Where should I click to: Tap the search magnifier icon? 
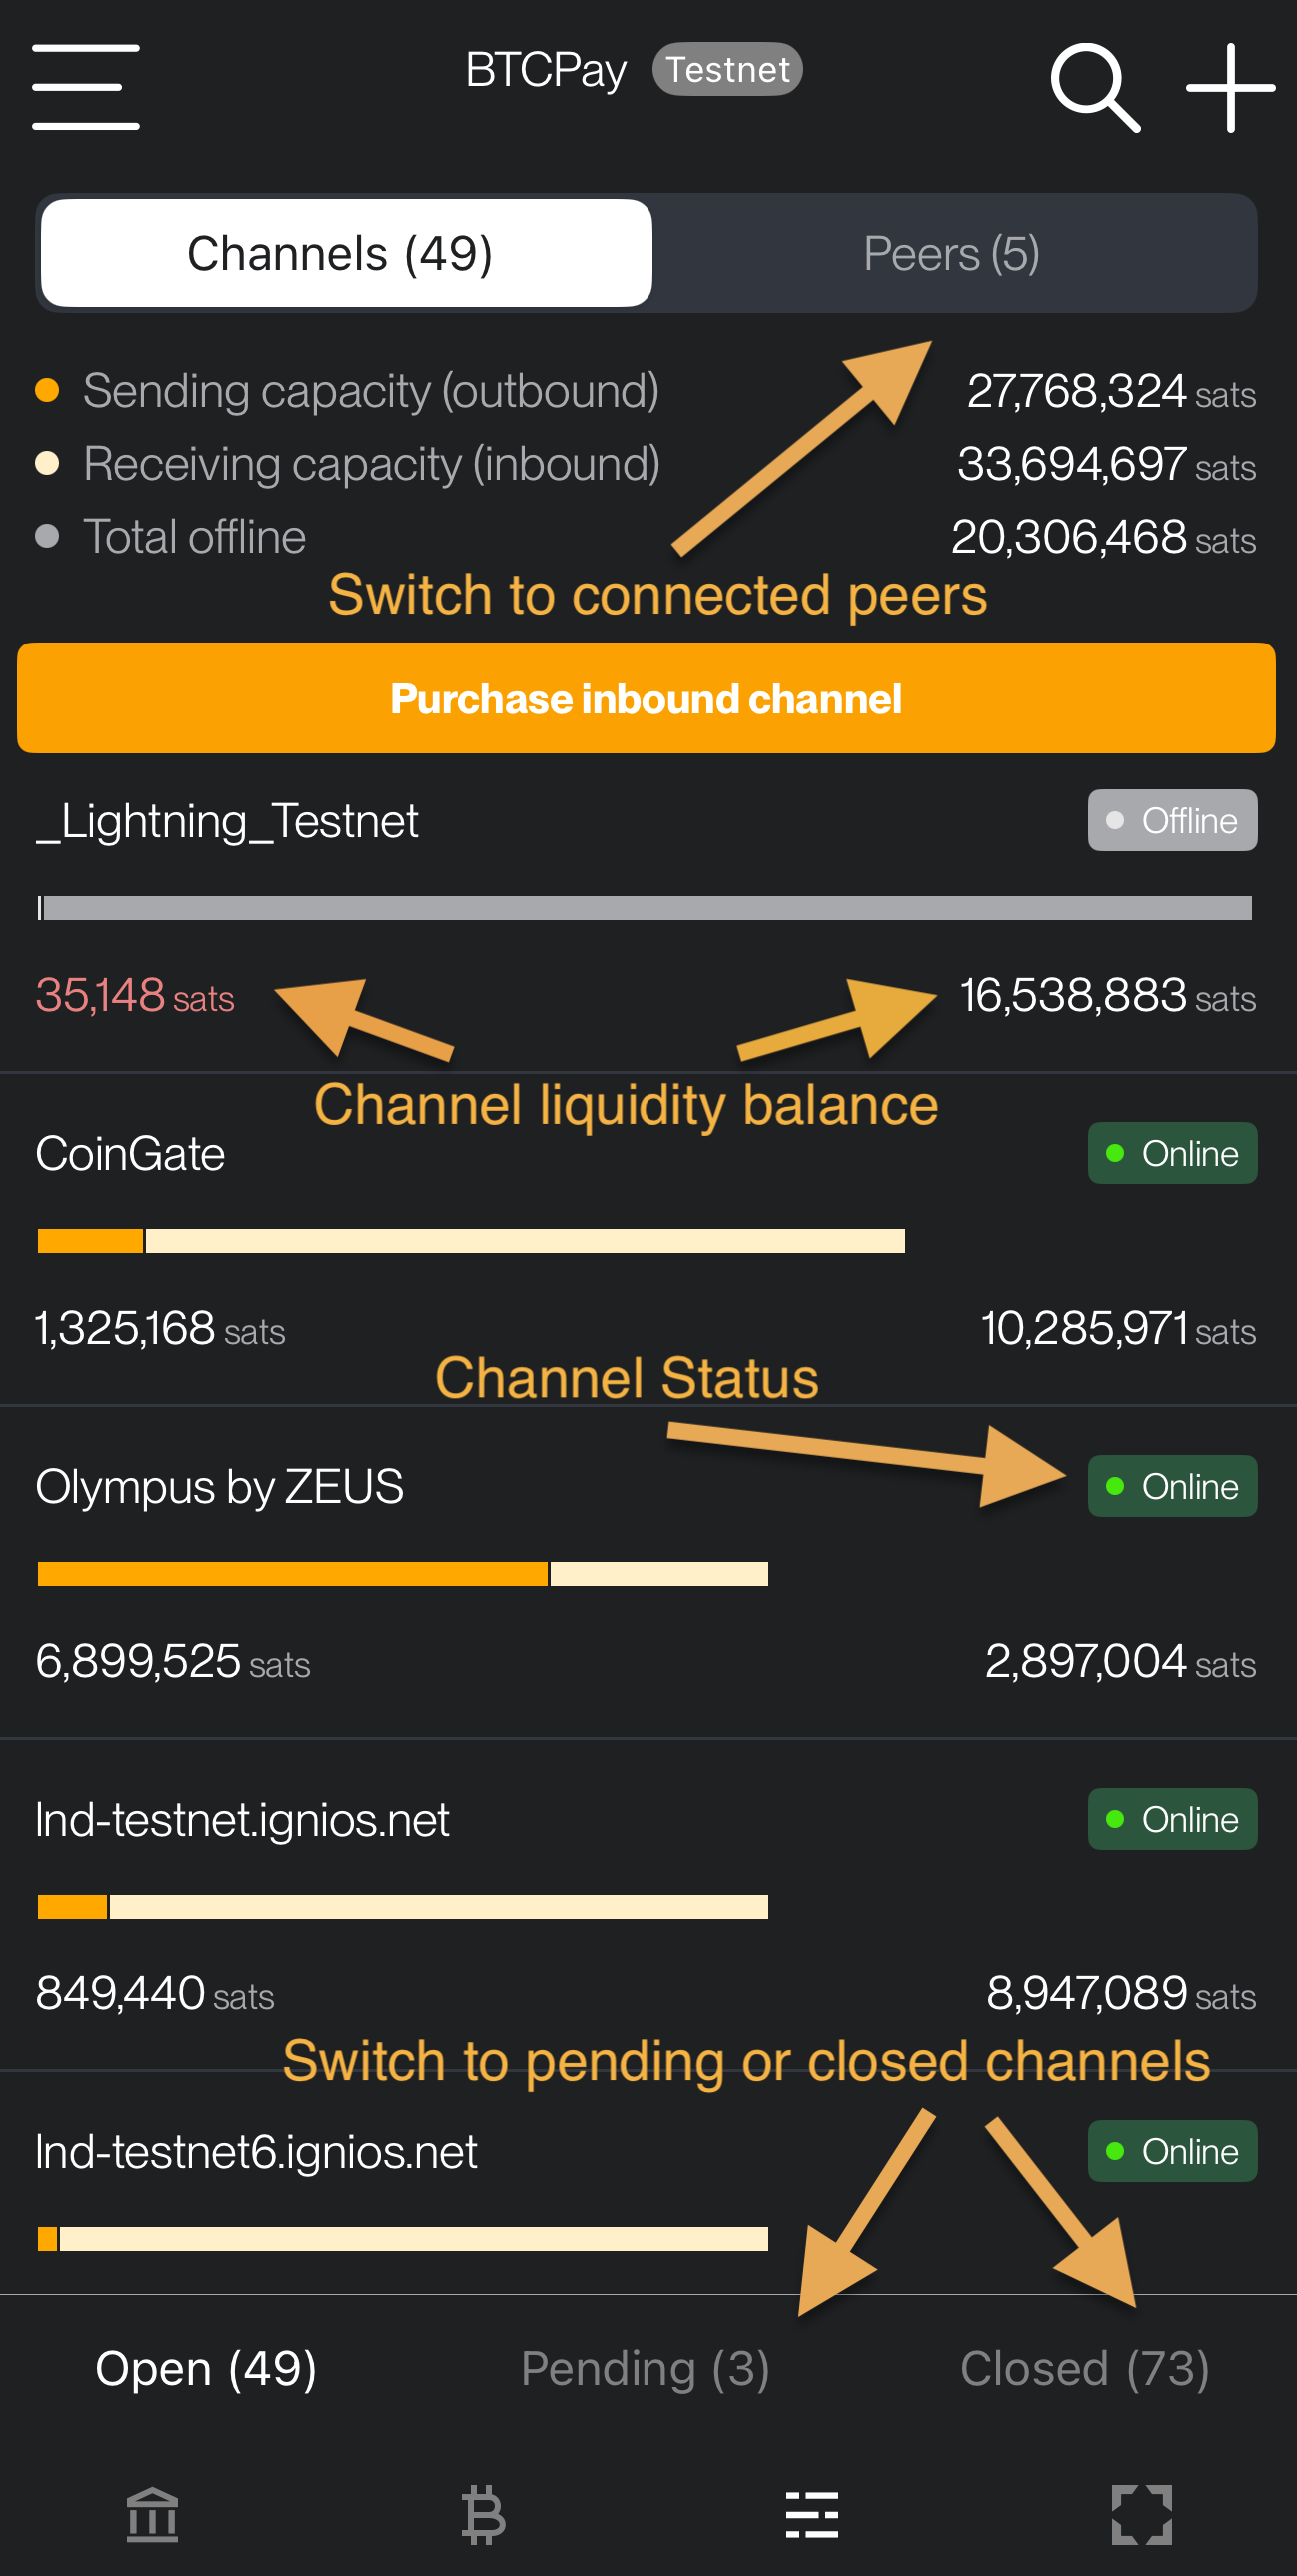click(1095, 87)
